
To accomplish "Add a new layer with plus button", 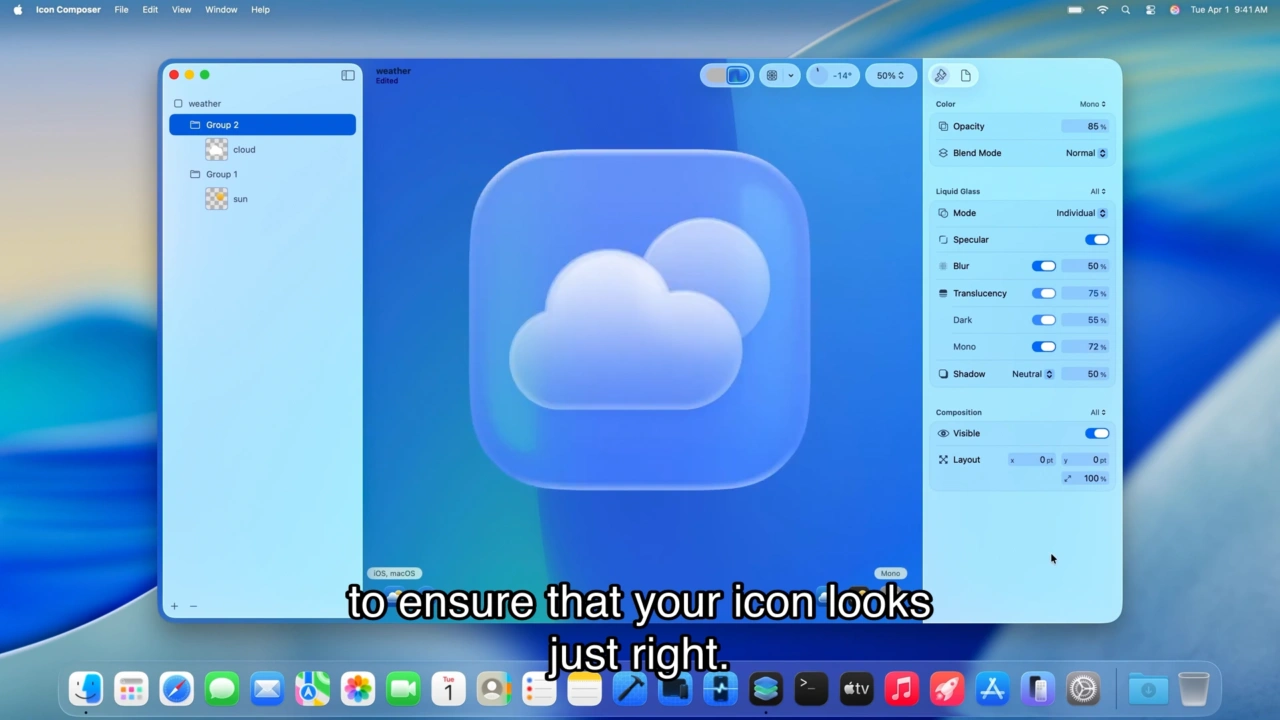I will tap(174, 606).
